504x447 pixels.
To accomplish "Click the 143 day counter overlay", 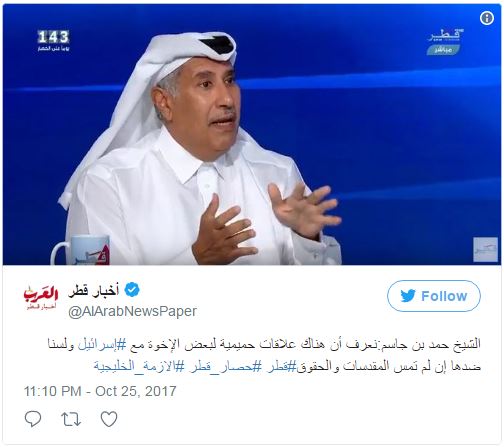I will (x=53, y=40).
